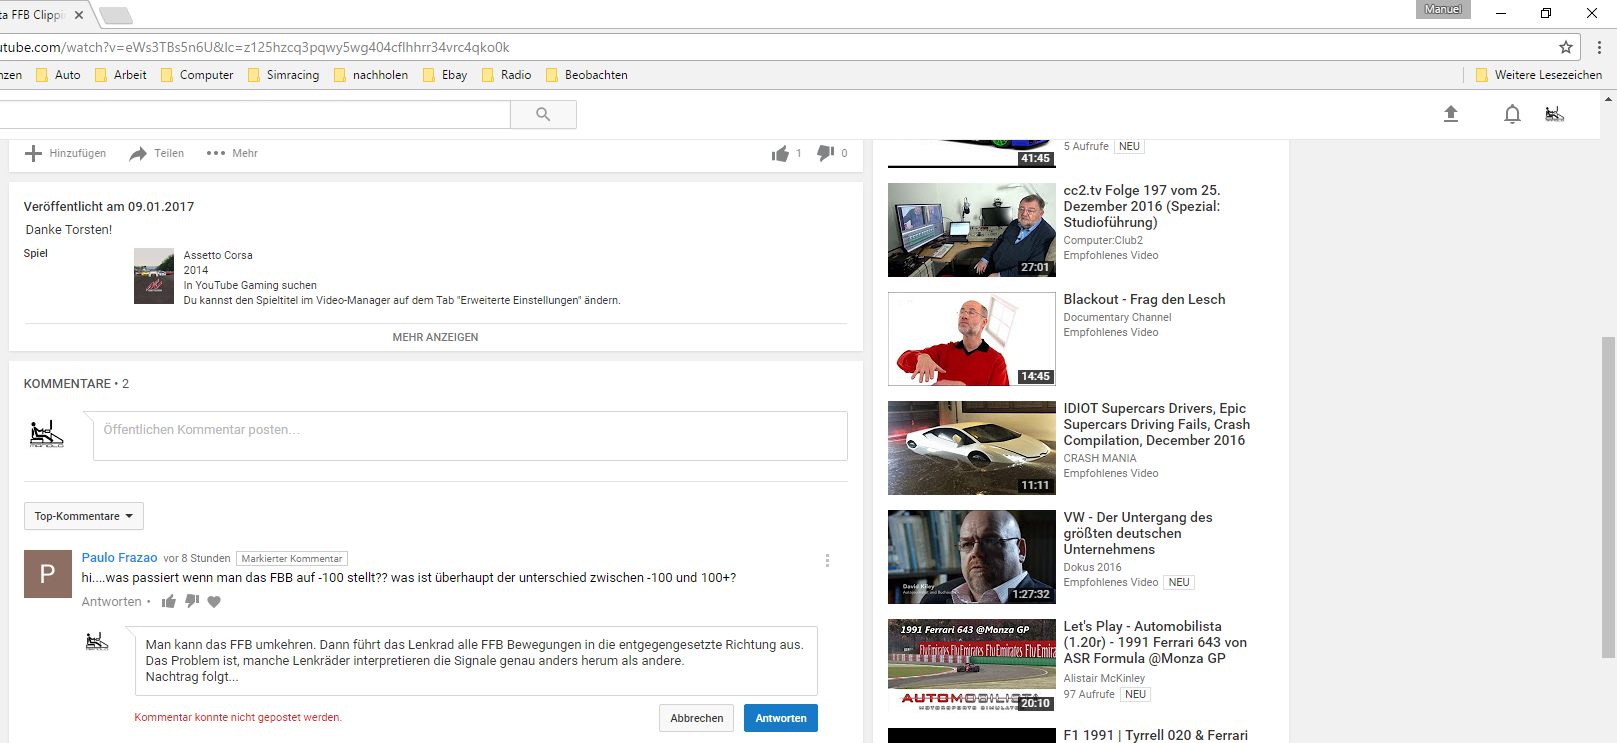Click the Manuel Chrome profile button
This screenshot has height=743, width=1617.
pos(1443,9)
